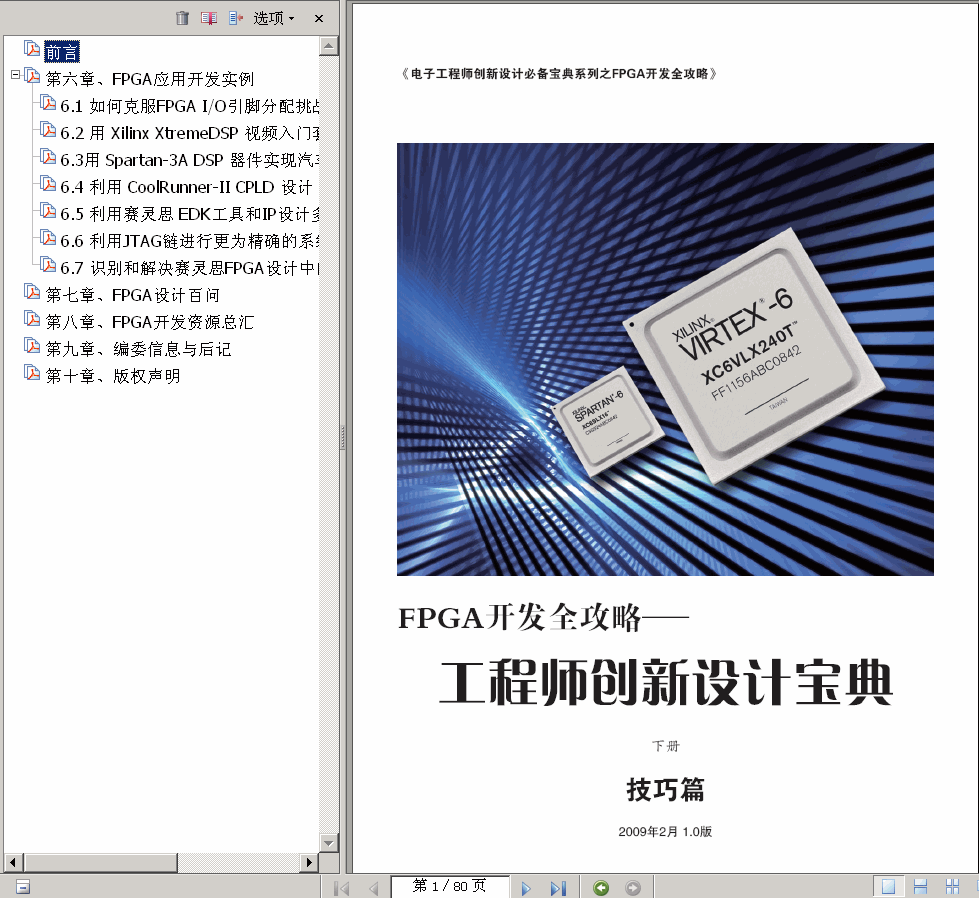Click the icon in the bottom-left status bar
The height and width of the screenshot is (898, 979).
(22, 887)
